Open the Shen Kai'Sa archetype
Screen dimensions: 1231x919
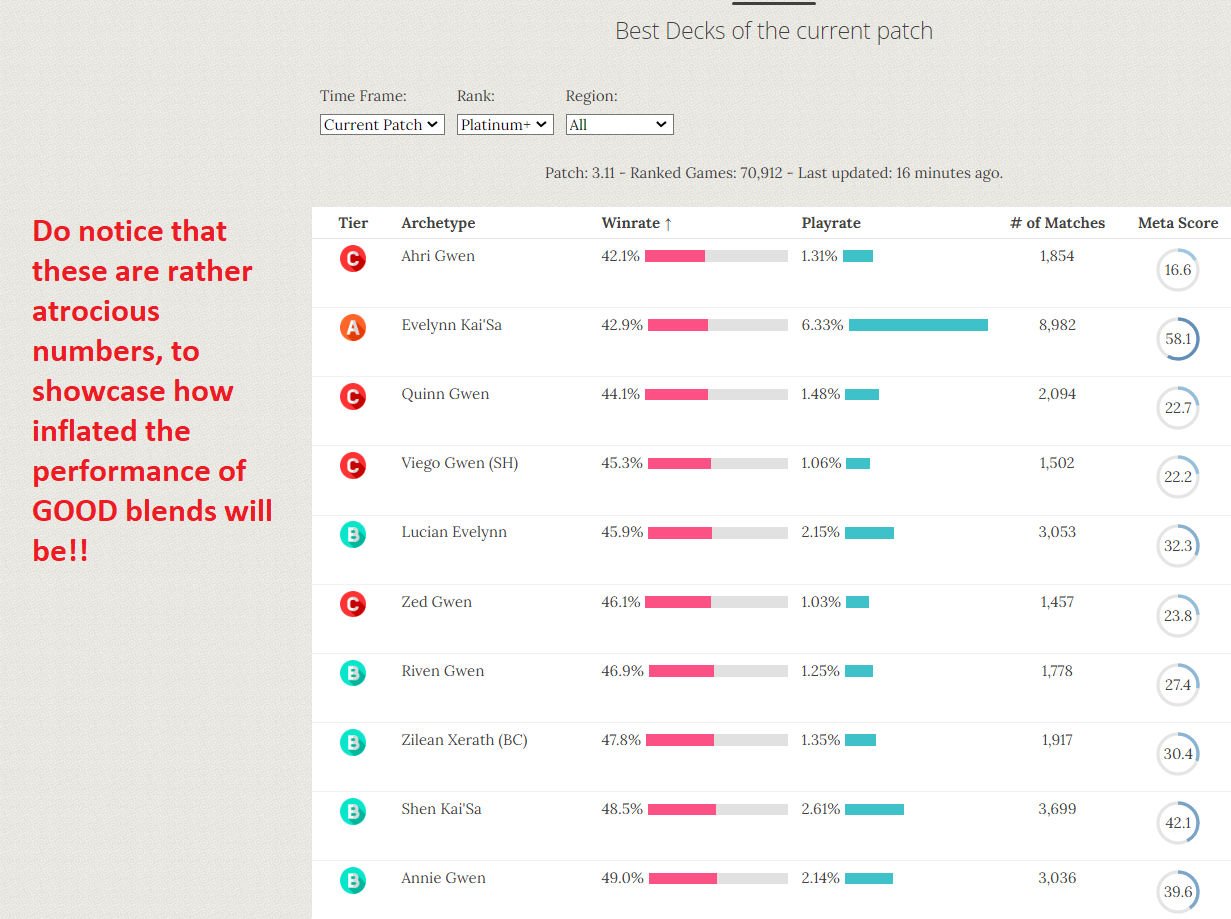coord(441,809)
